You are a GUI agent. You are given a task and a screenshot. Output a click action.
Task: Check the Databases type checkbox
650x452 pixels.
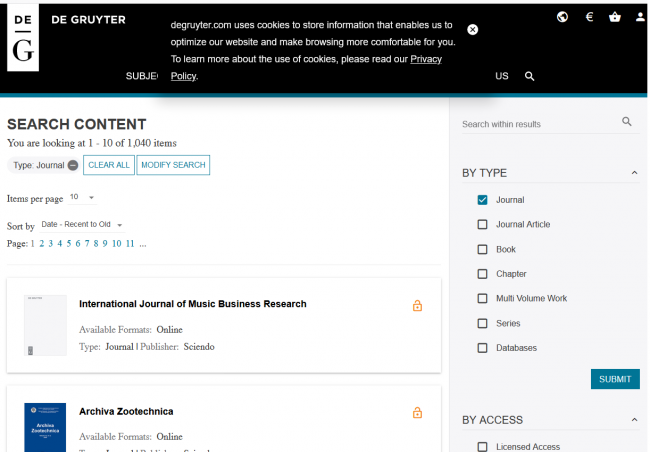click(483, 348)
